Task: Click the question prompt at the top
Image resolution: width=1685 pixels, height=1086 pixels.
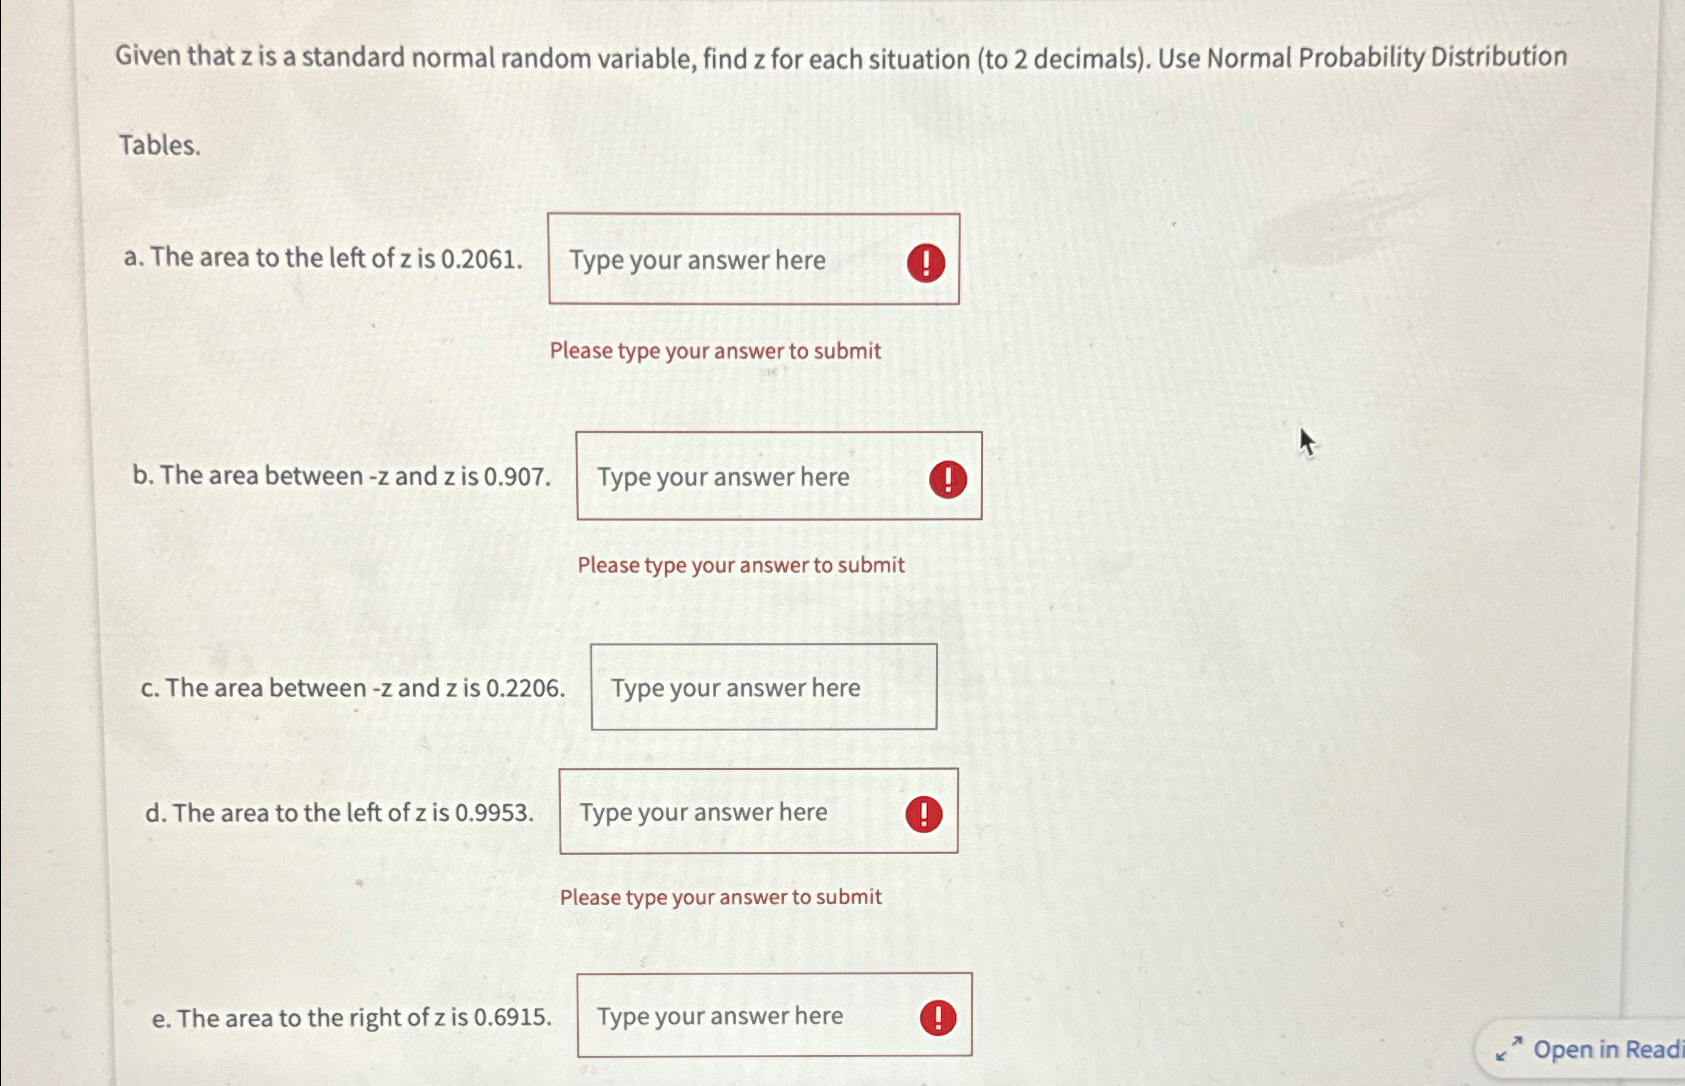Action: coord(840,57)
